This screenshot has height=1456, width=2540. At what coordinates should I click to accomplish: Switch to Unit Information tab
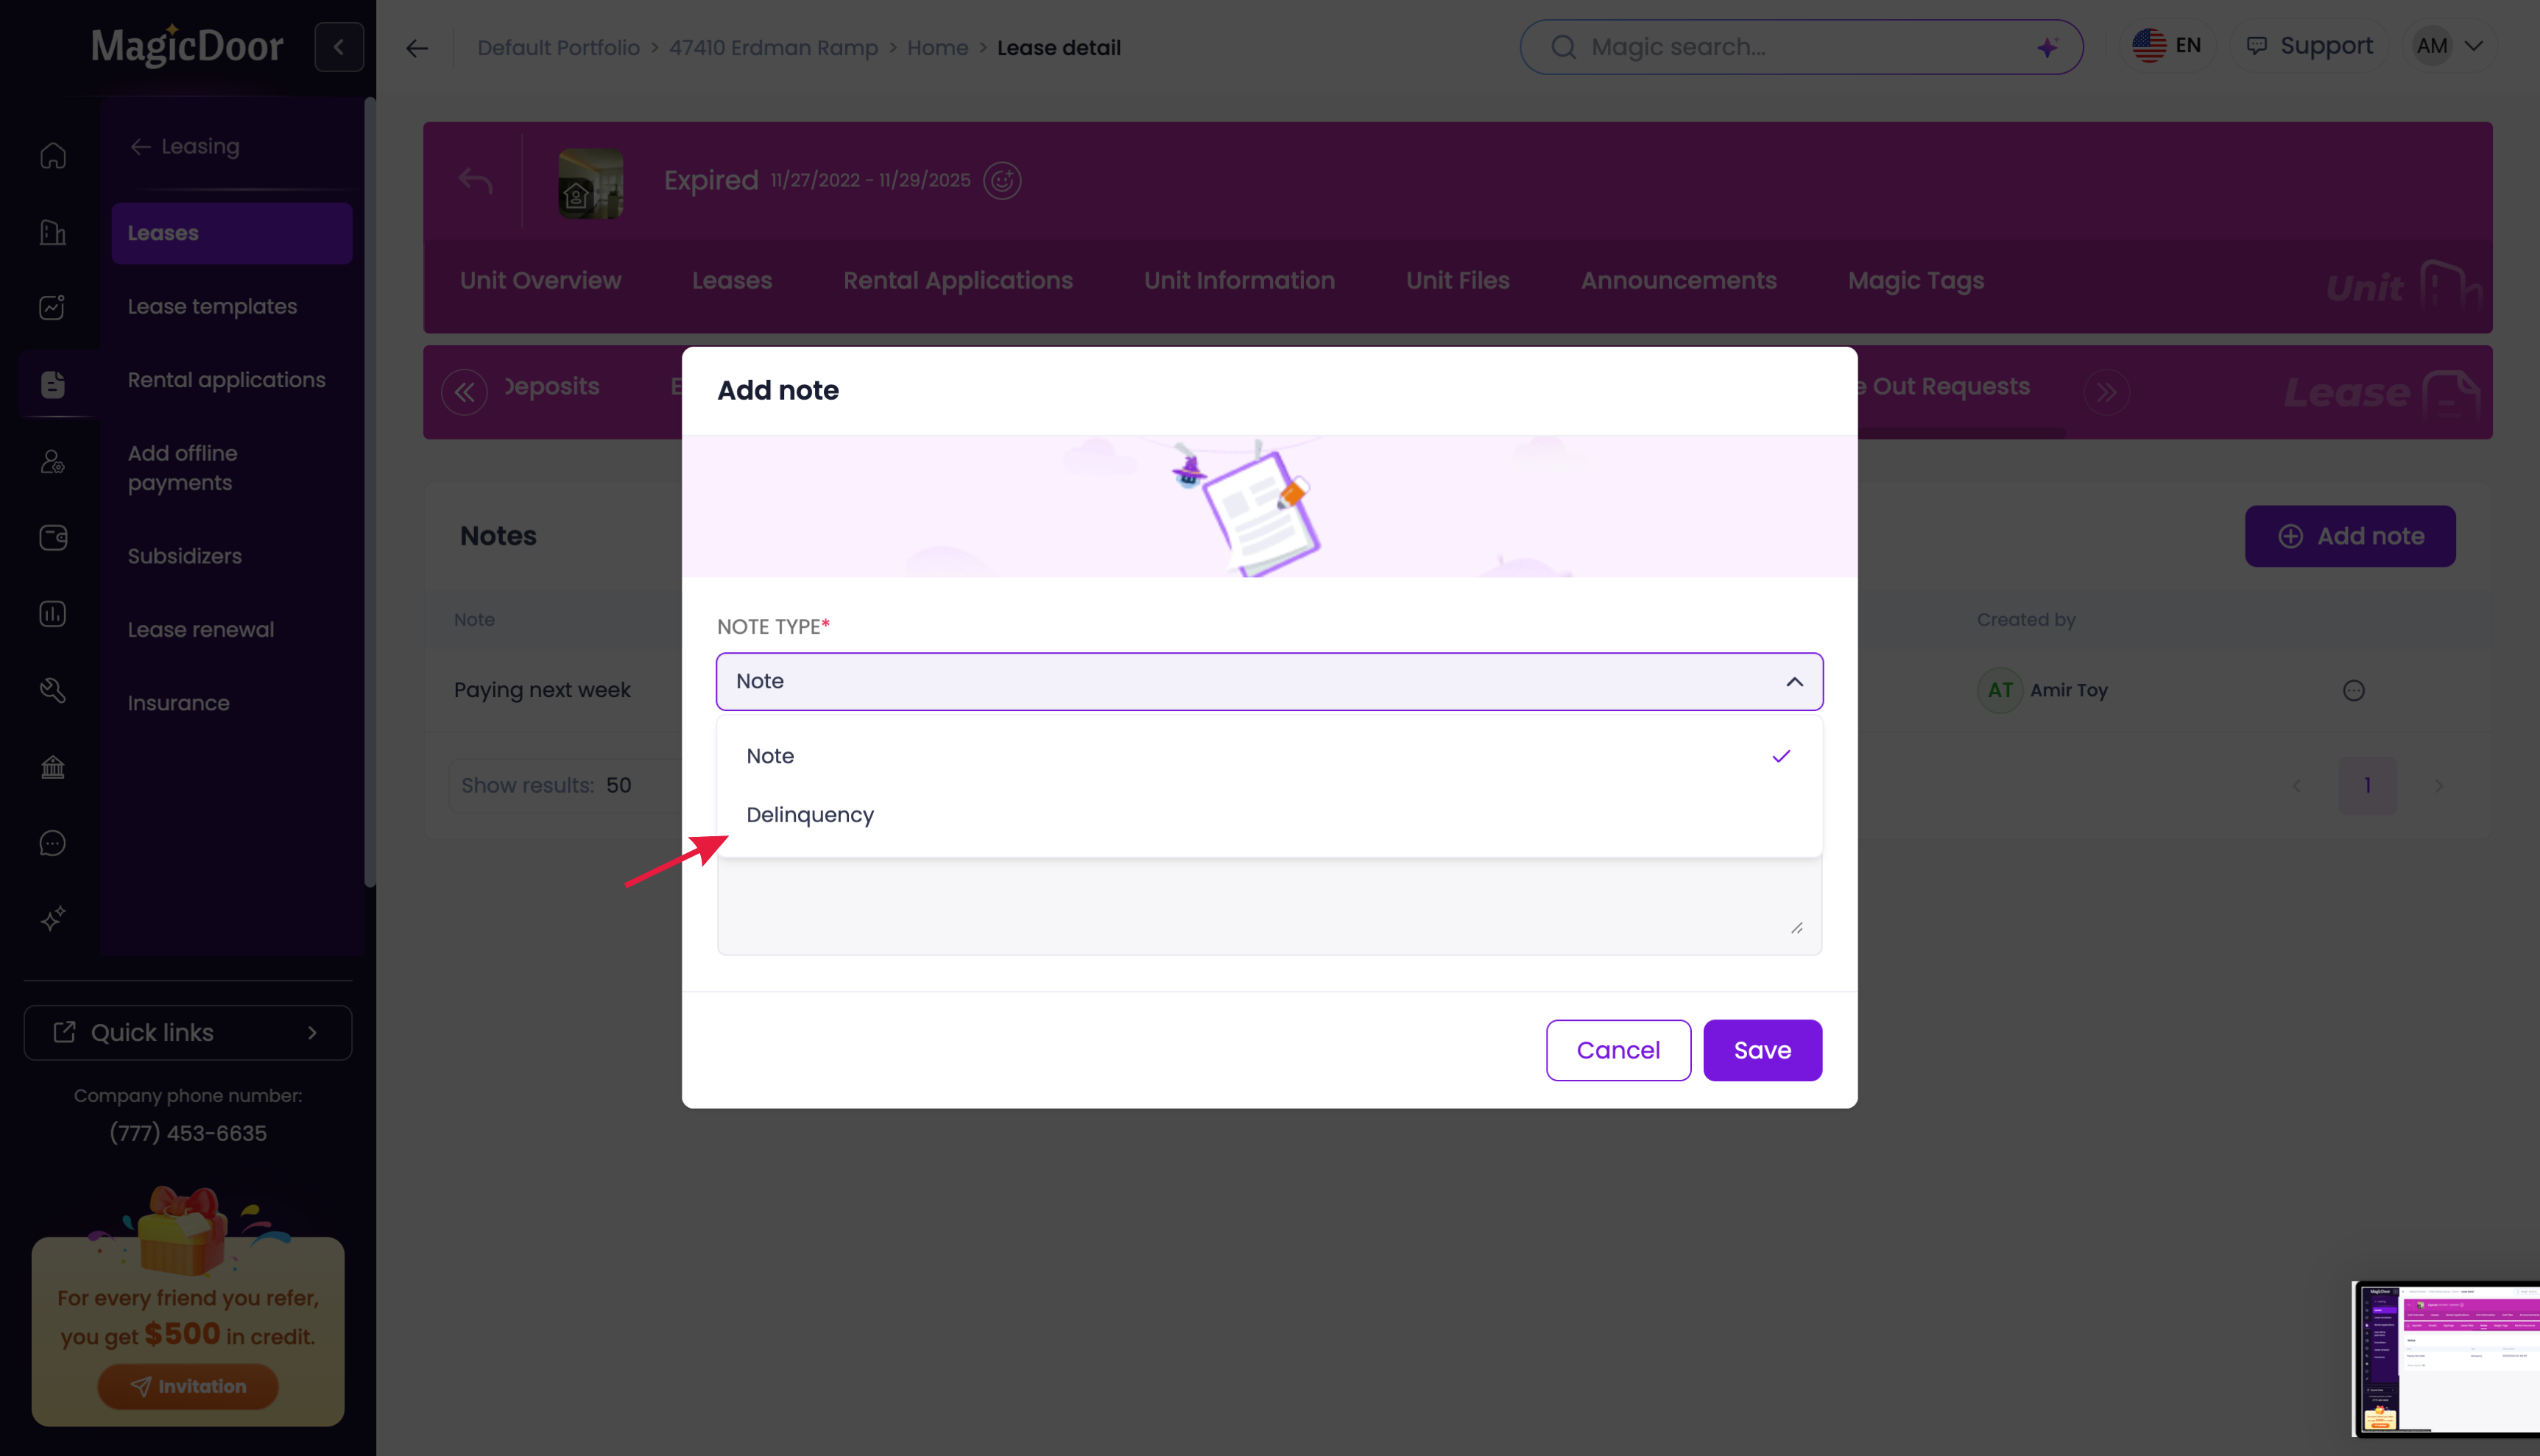pos(1239,280)
